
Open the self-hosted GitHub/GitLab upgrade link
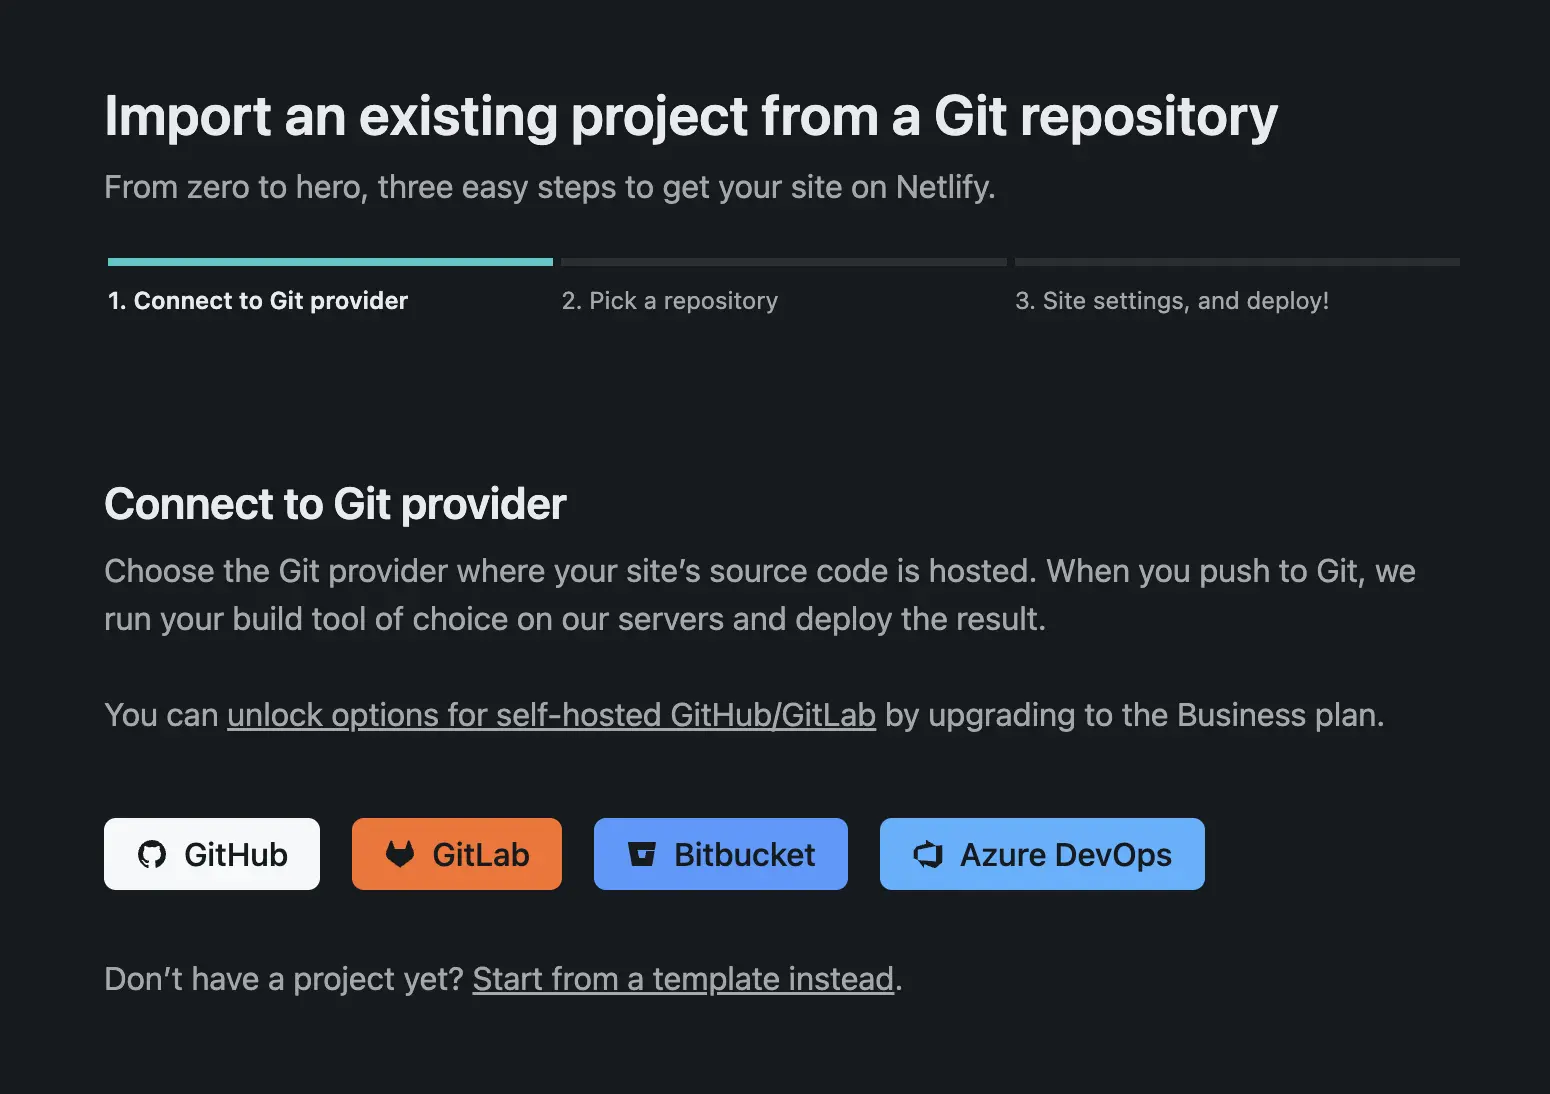pyautogui.click(x=551, y=715)
